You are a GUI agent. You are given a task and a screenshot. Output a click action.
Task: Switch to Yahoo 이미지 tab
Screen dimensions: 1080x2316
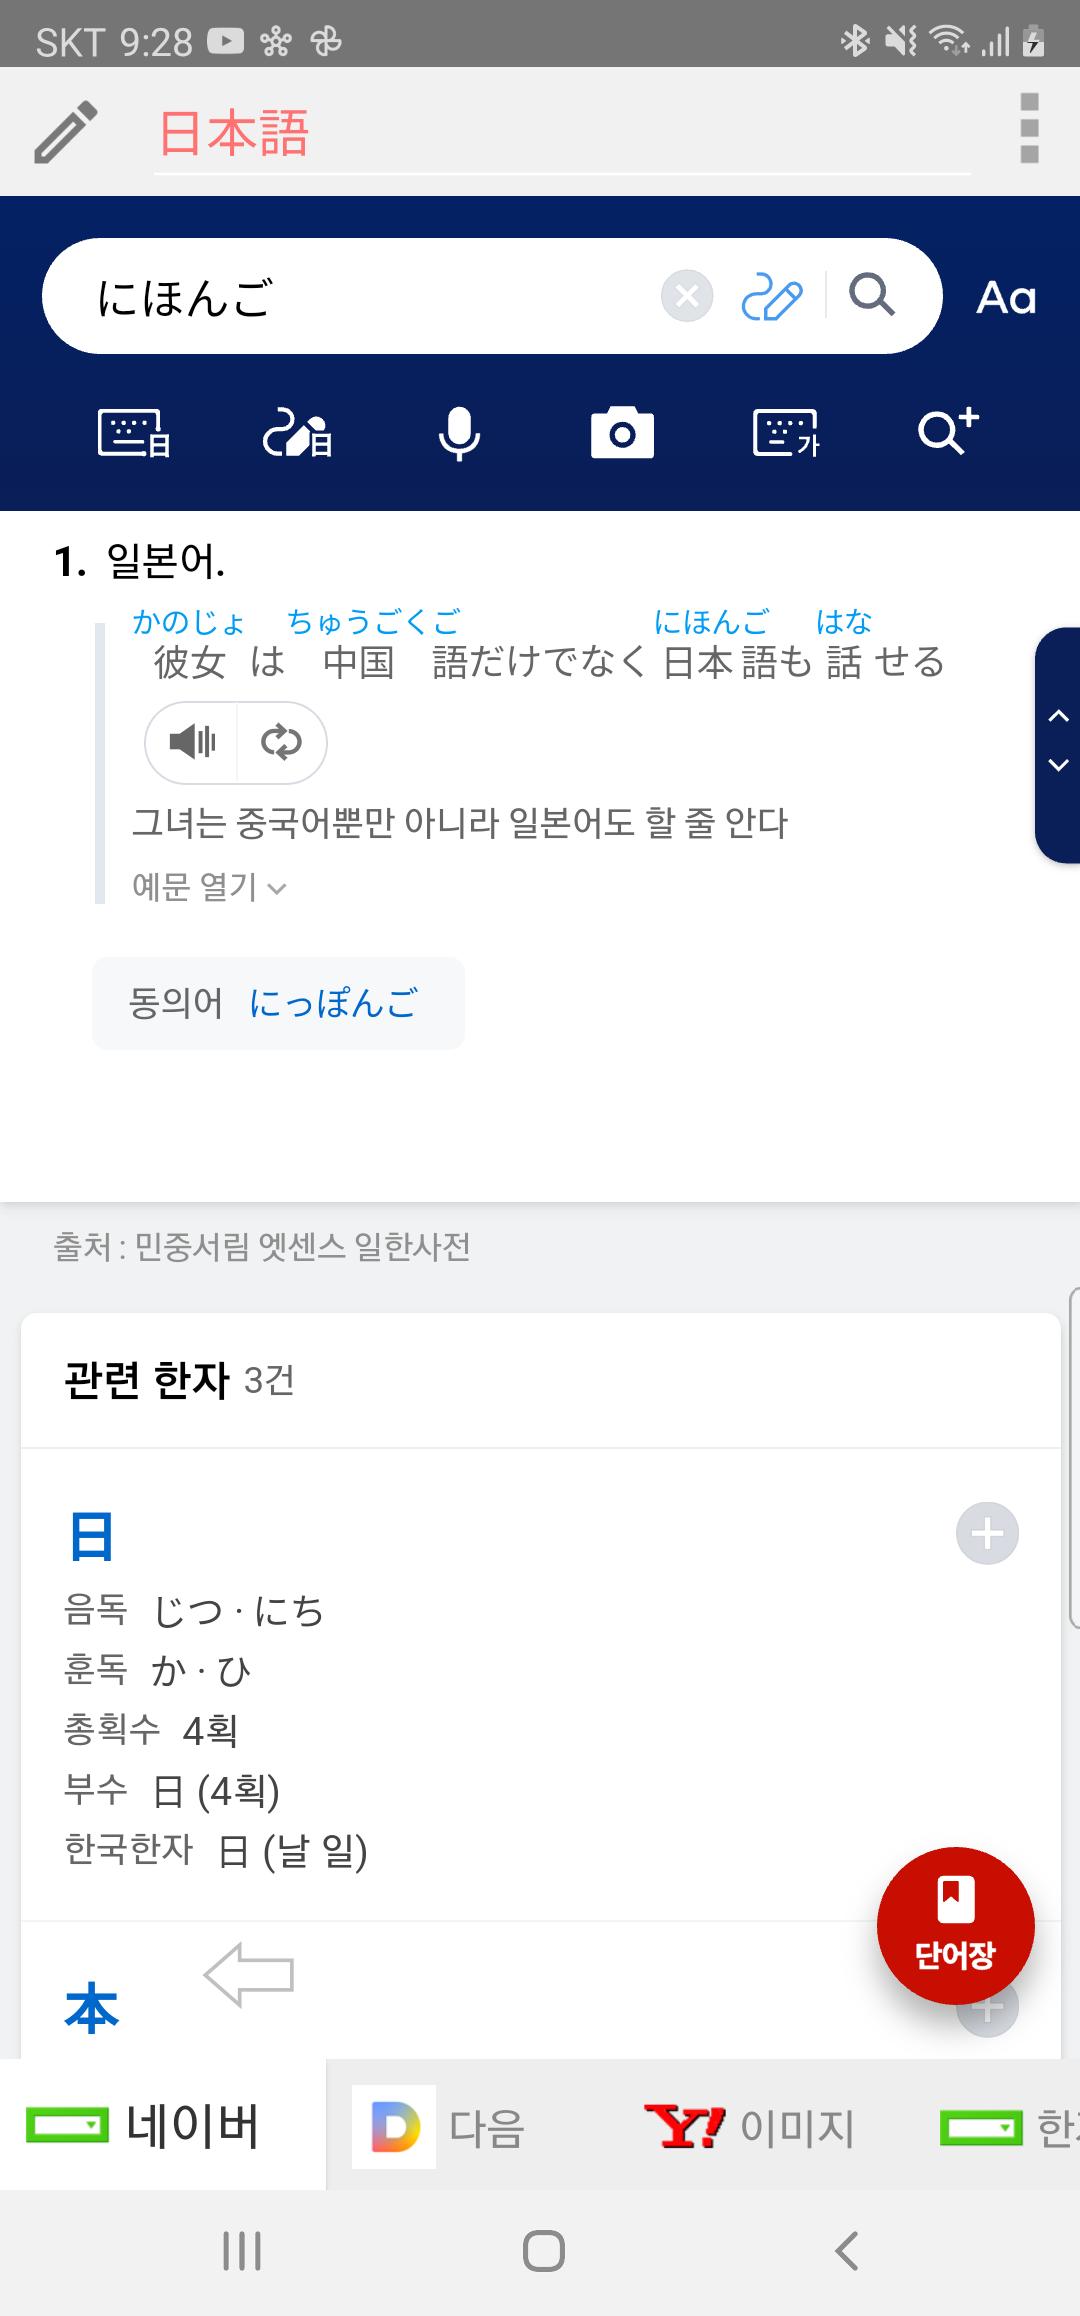pyautogui.click(x=750, y=2127)
